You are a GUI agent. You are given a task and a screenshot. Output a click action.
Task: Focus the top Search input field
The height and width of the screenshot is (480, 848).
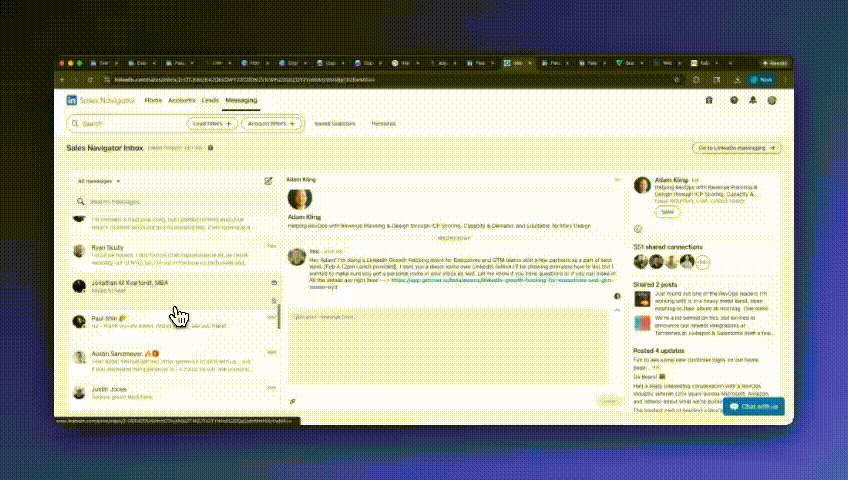(130, 124)
